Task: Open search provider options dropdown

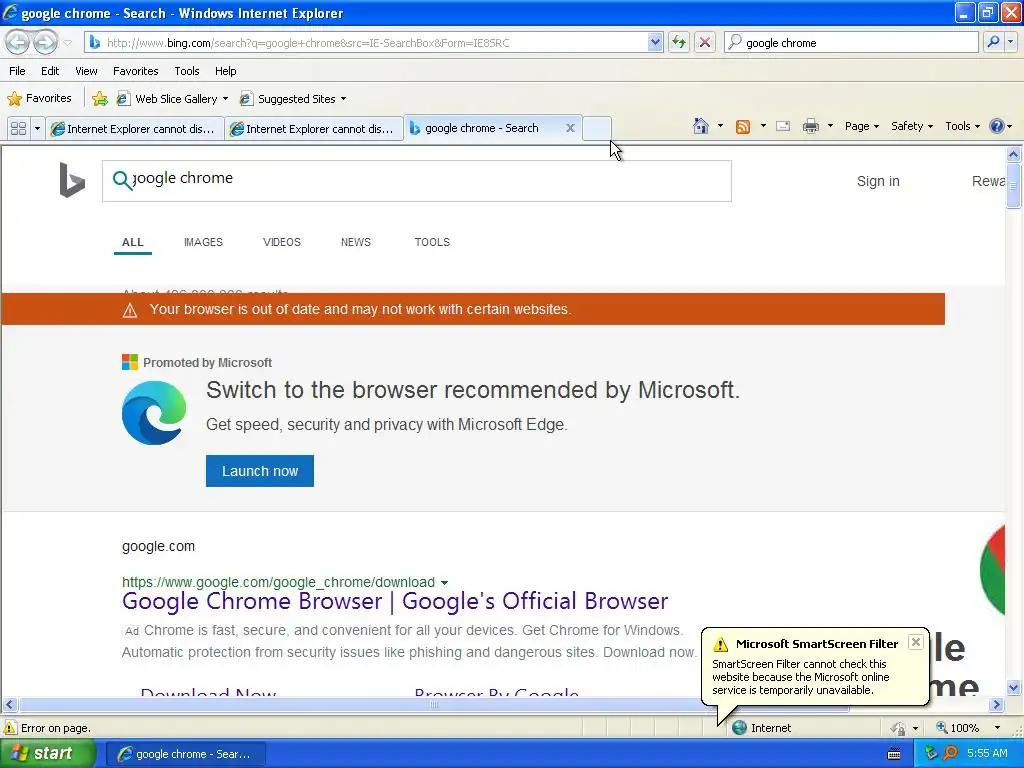Action: click(1011, 42)
